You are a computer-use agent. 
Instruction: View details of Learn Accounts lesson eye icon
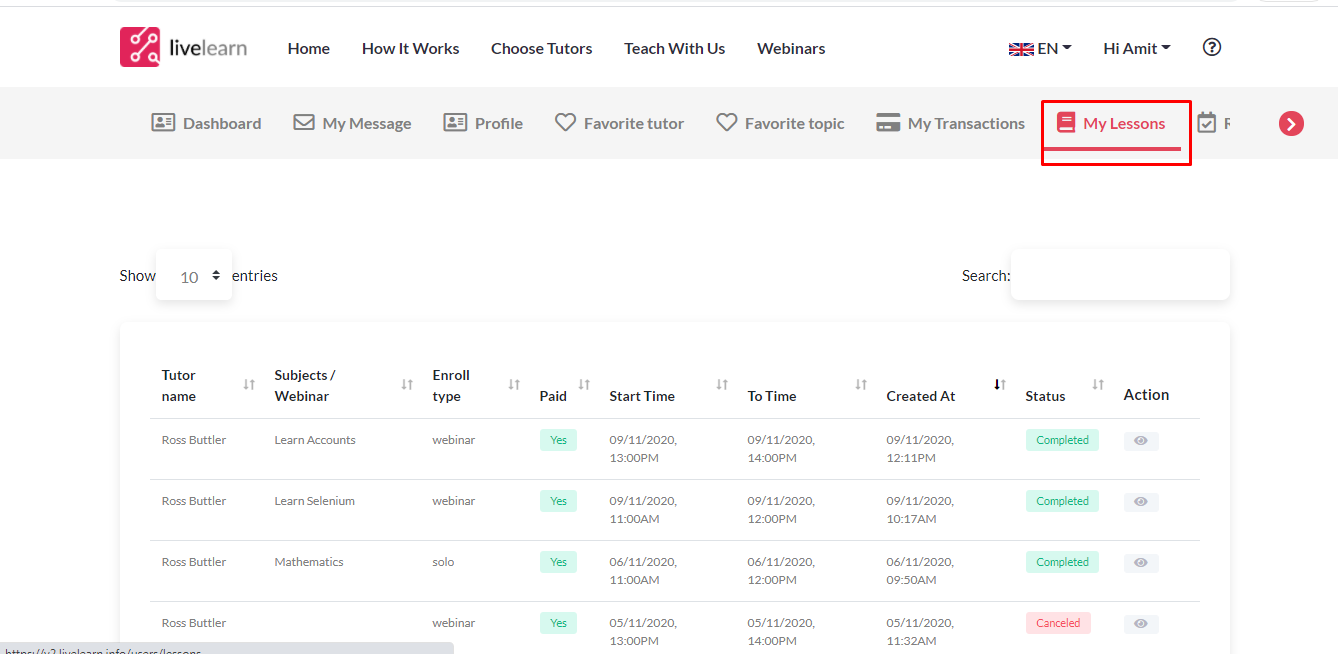[1140, 441]
